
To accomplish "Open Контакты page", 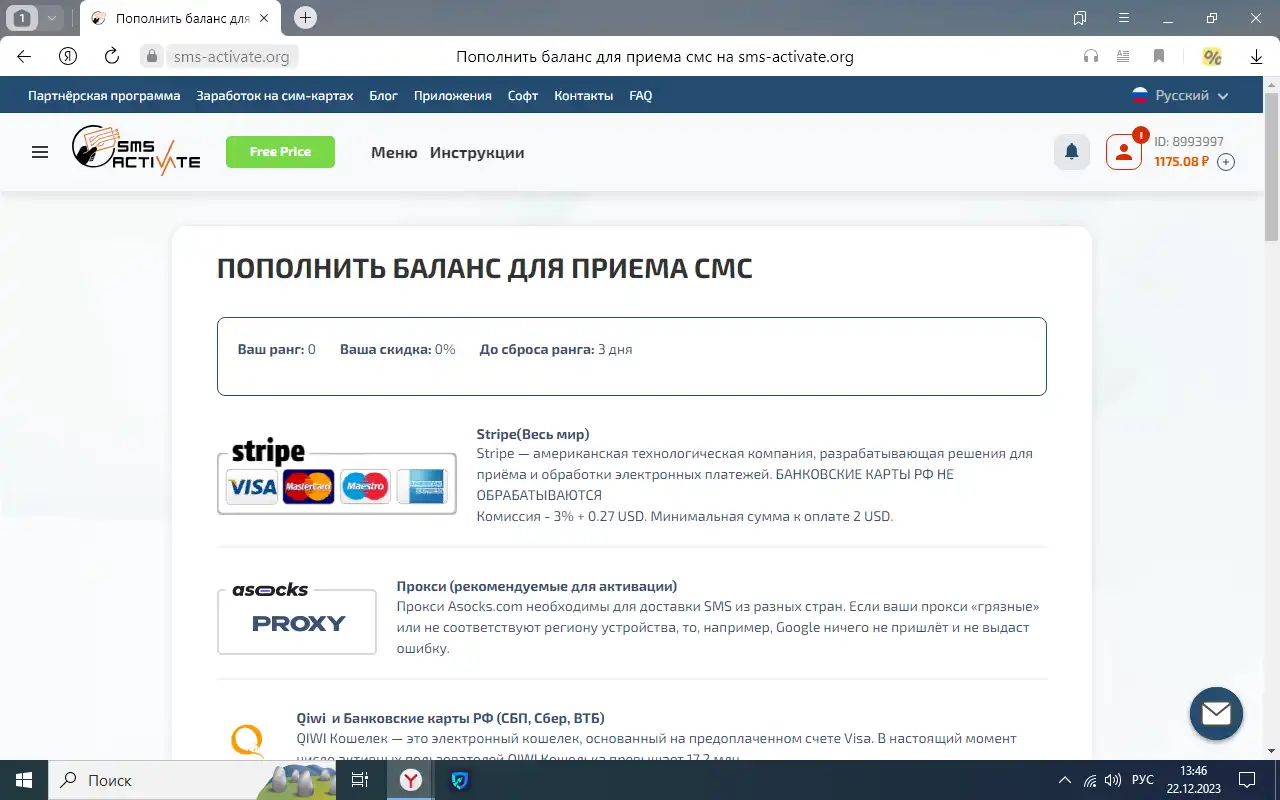I will tap(584, 96).
